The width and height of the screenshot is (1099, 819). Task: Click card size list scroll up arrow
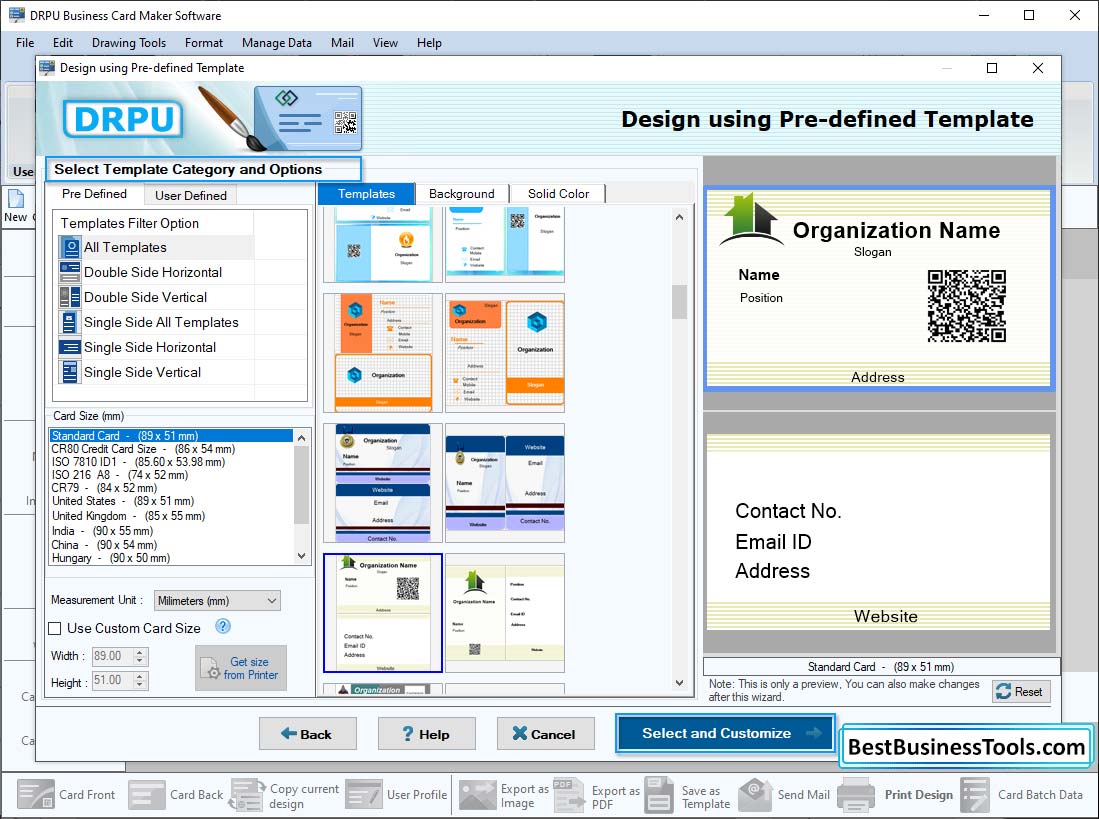click(x=301, y=438)
